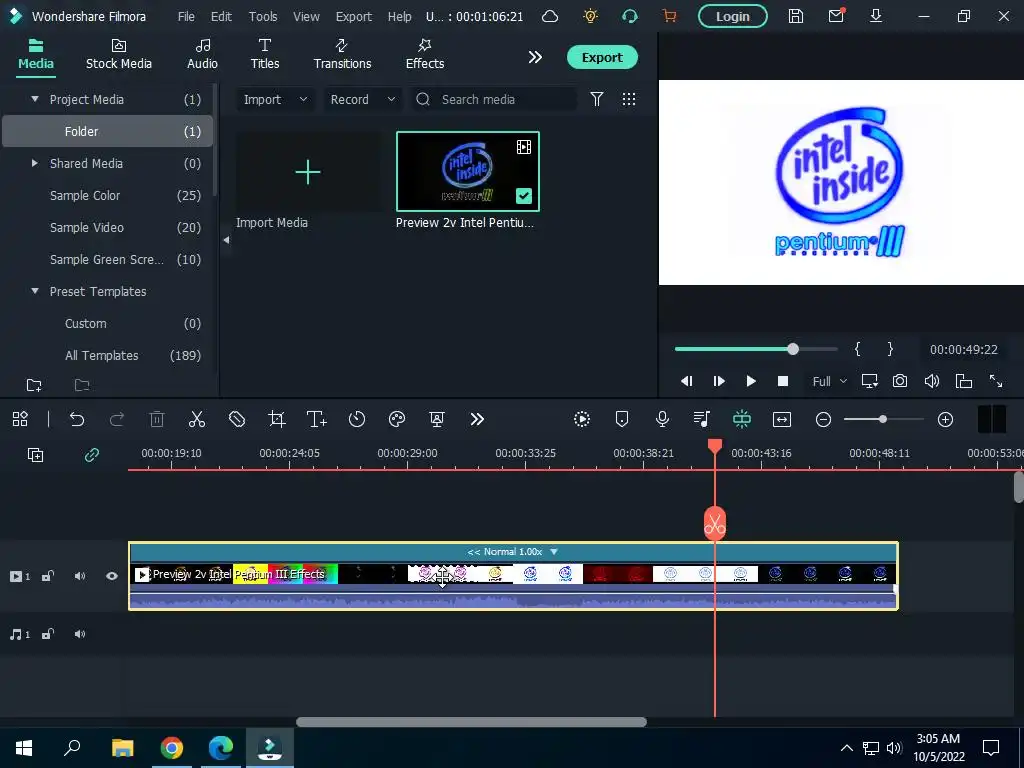The image size is (1024, 768).
Task: Open the File menu
Action: [186, 16]
